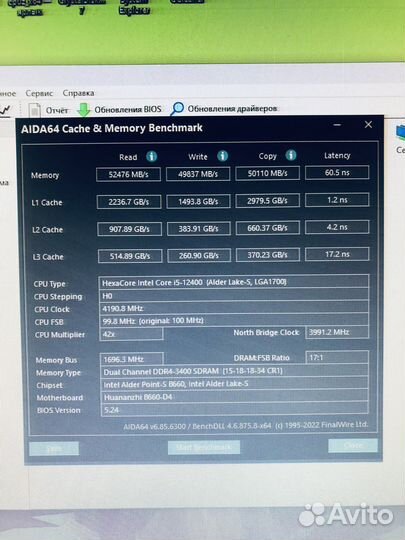Click BIOS Version value 5.24

235,409
